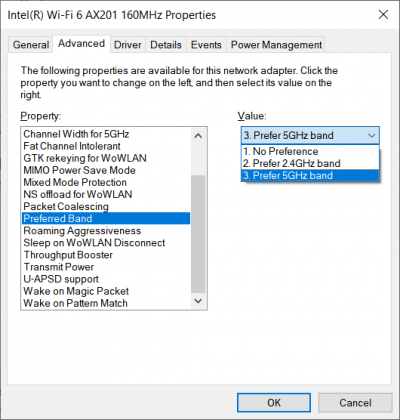Pick '3. Prefer 5GHz band' in list

(310, 175)
